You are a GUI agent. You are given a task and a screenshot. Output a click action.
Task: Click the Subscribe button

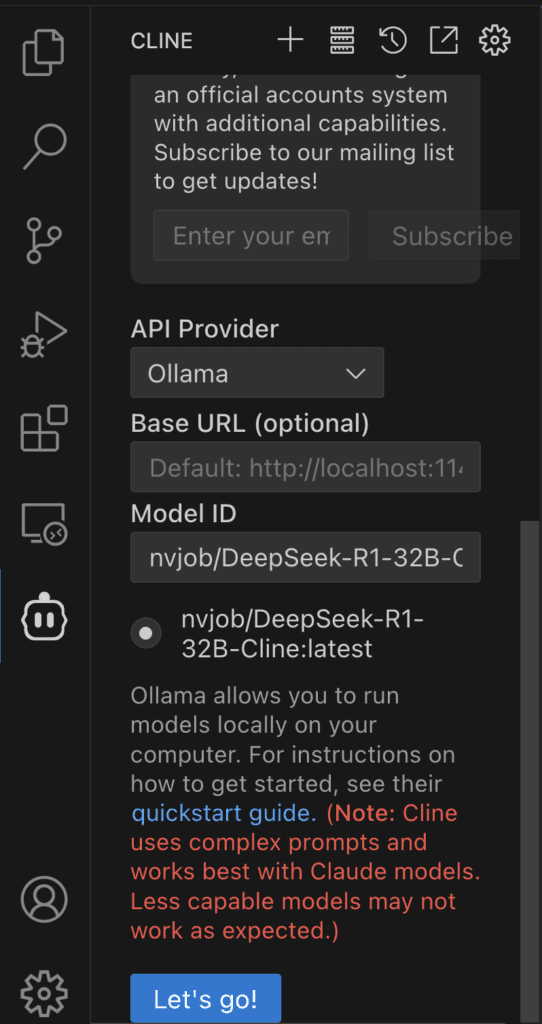[445, 235]
